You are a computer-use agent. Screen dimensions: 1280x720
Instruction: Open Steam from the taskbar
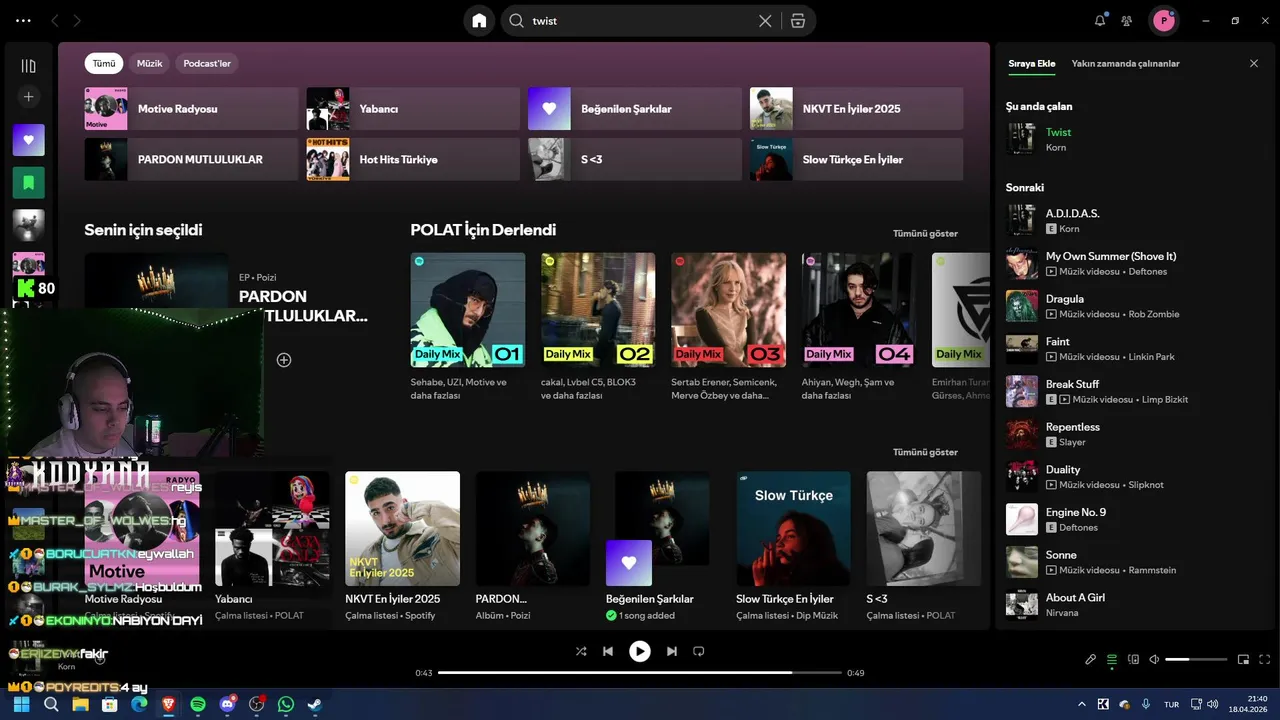(x=315, y=704)
